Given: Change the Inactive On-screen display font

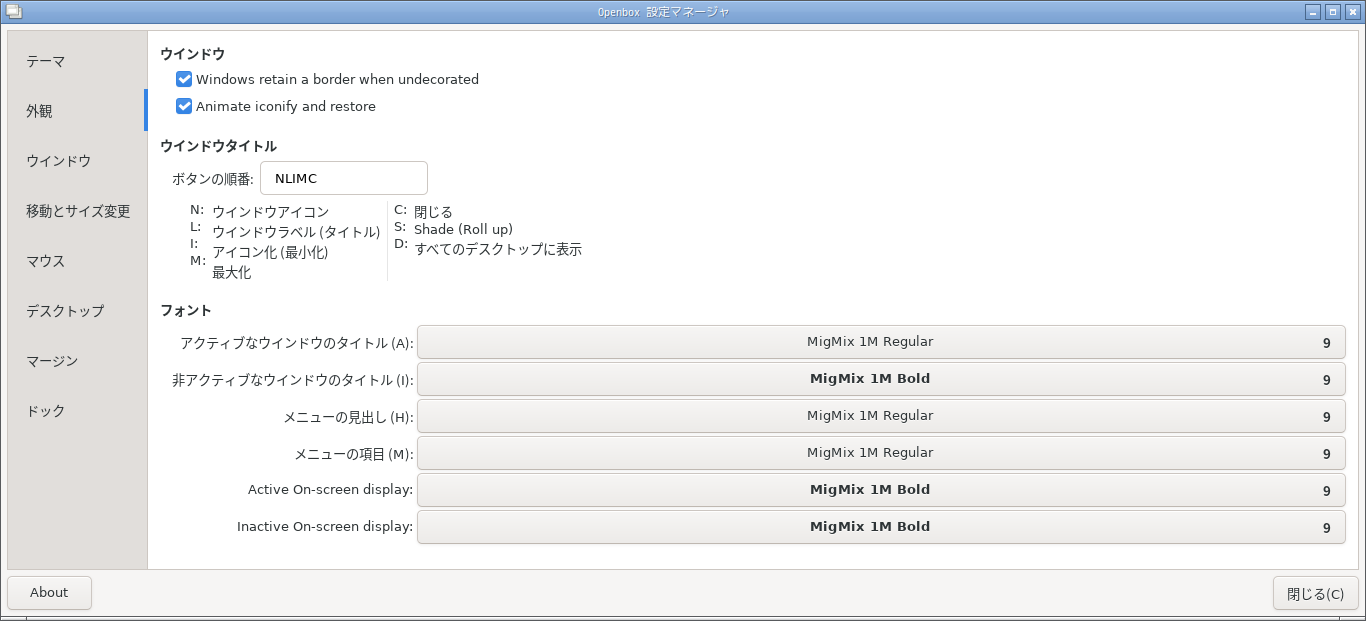Looking at the screenshot, I should (881, 527).
